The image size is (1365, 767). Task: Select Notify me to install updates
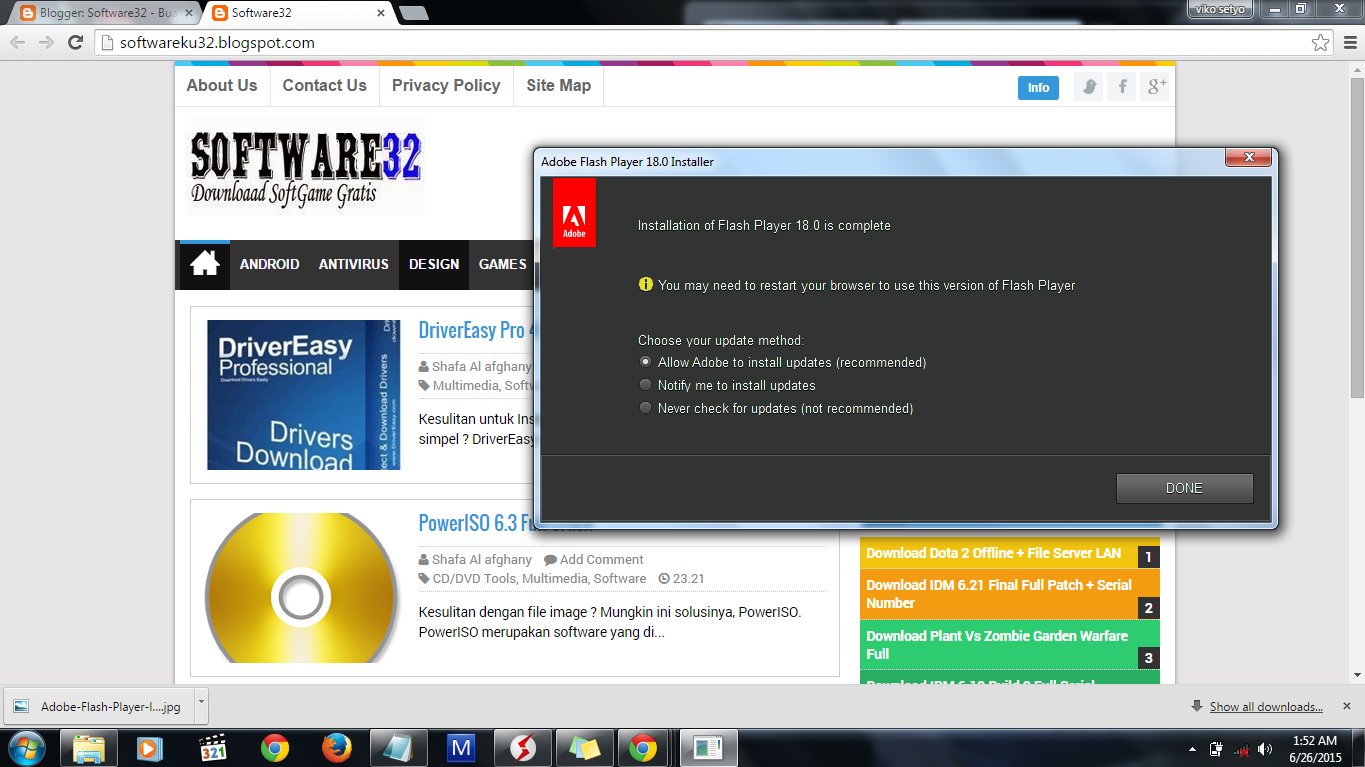click(646, 385)
